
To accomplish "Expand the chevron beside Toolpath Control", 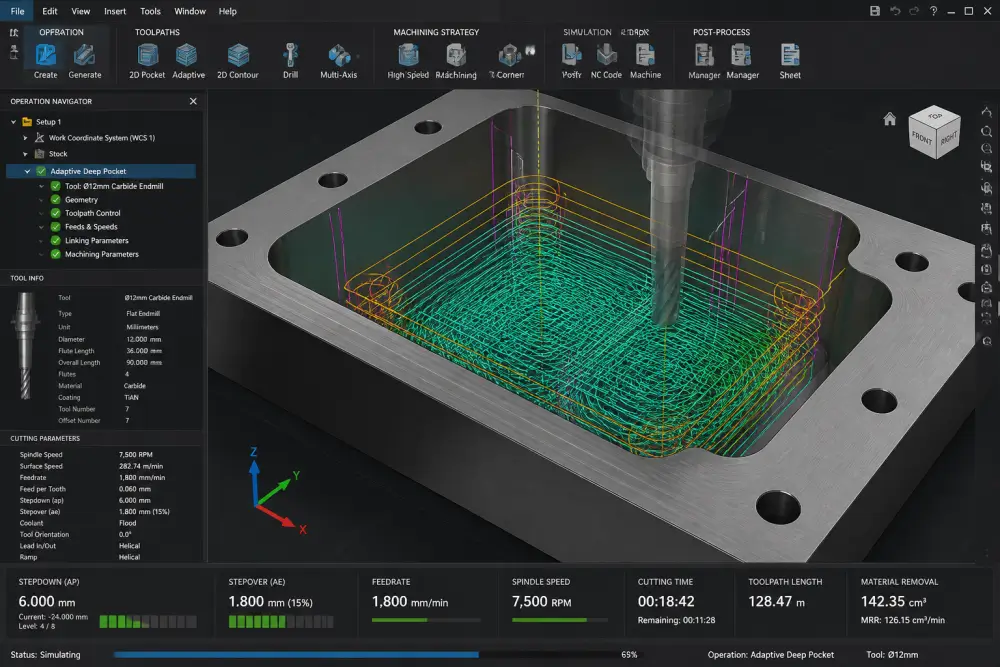I will point(41,213).
